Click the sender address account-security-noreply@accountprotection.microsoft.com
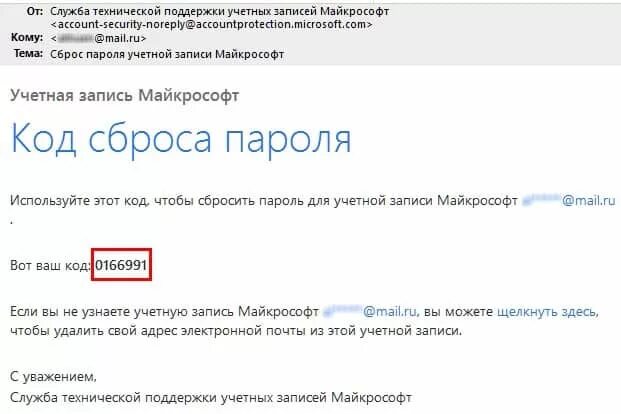 (211, 25)
